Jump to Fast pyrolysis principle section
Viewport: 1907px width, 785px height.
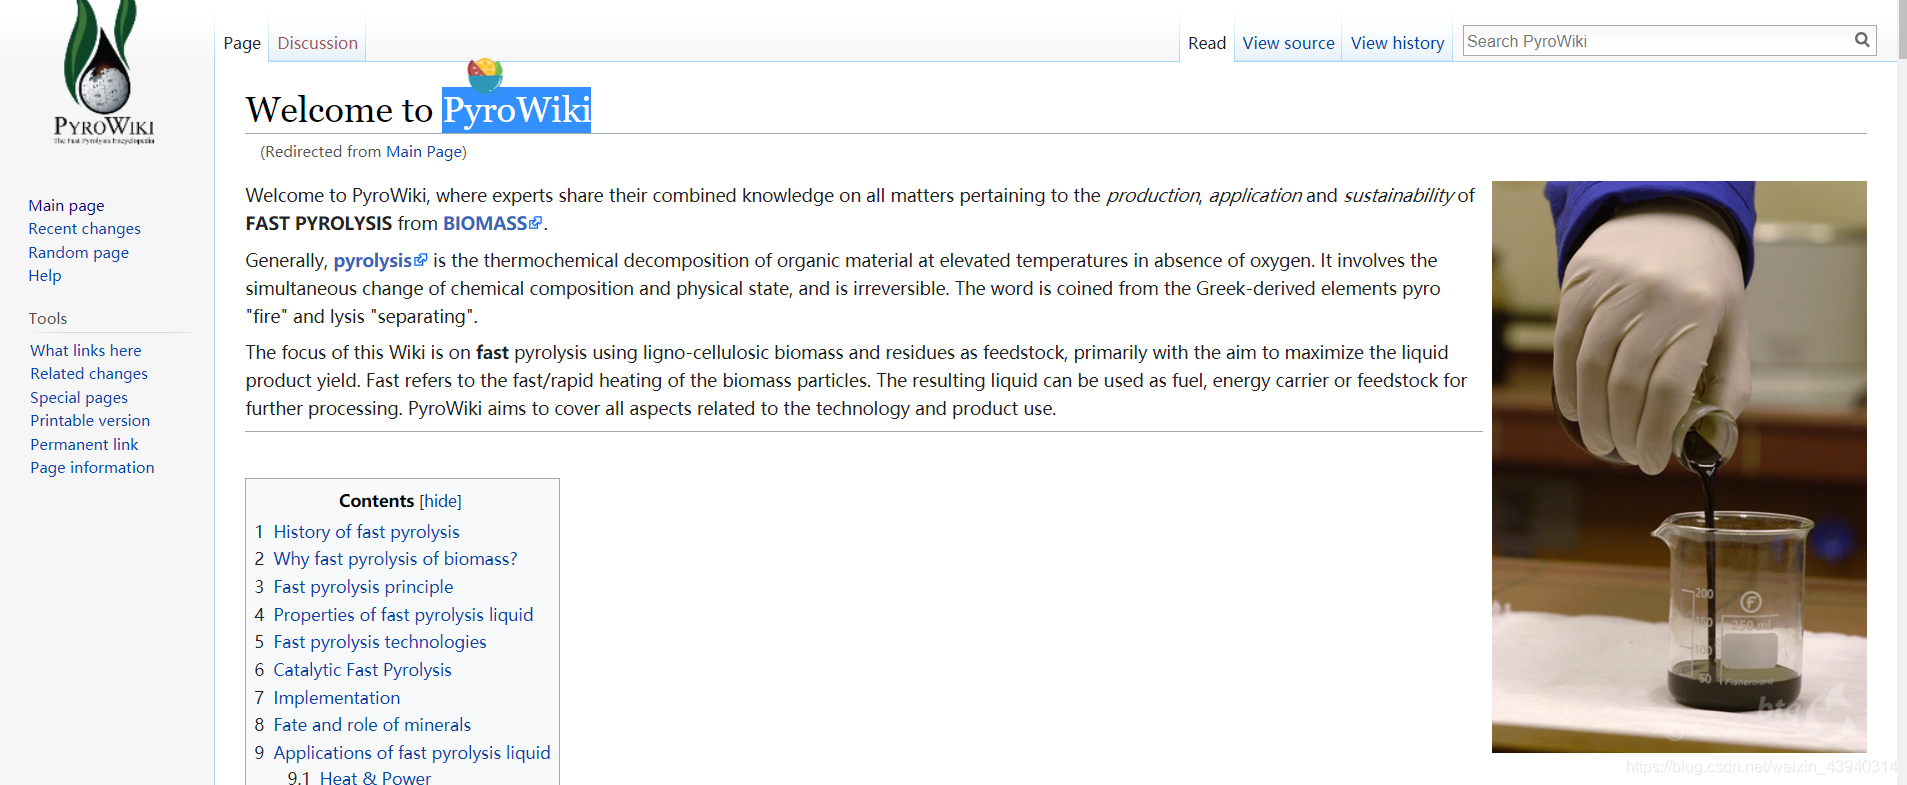363,587
